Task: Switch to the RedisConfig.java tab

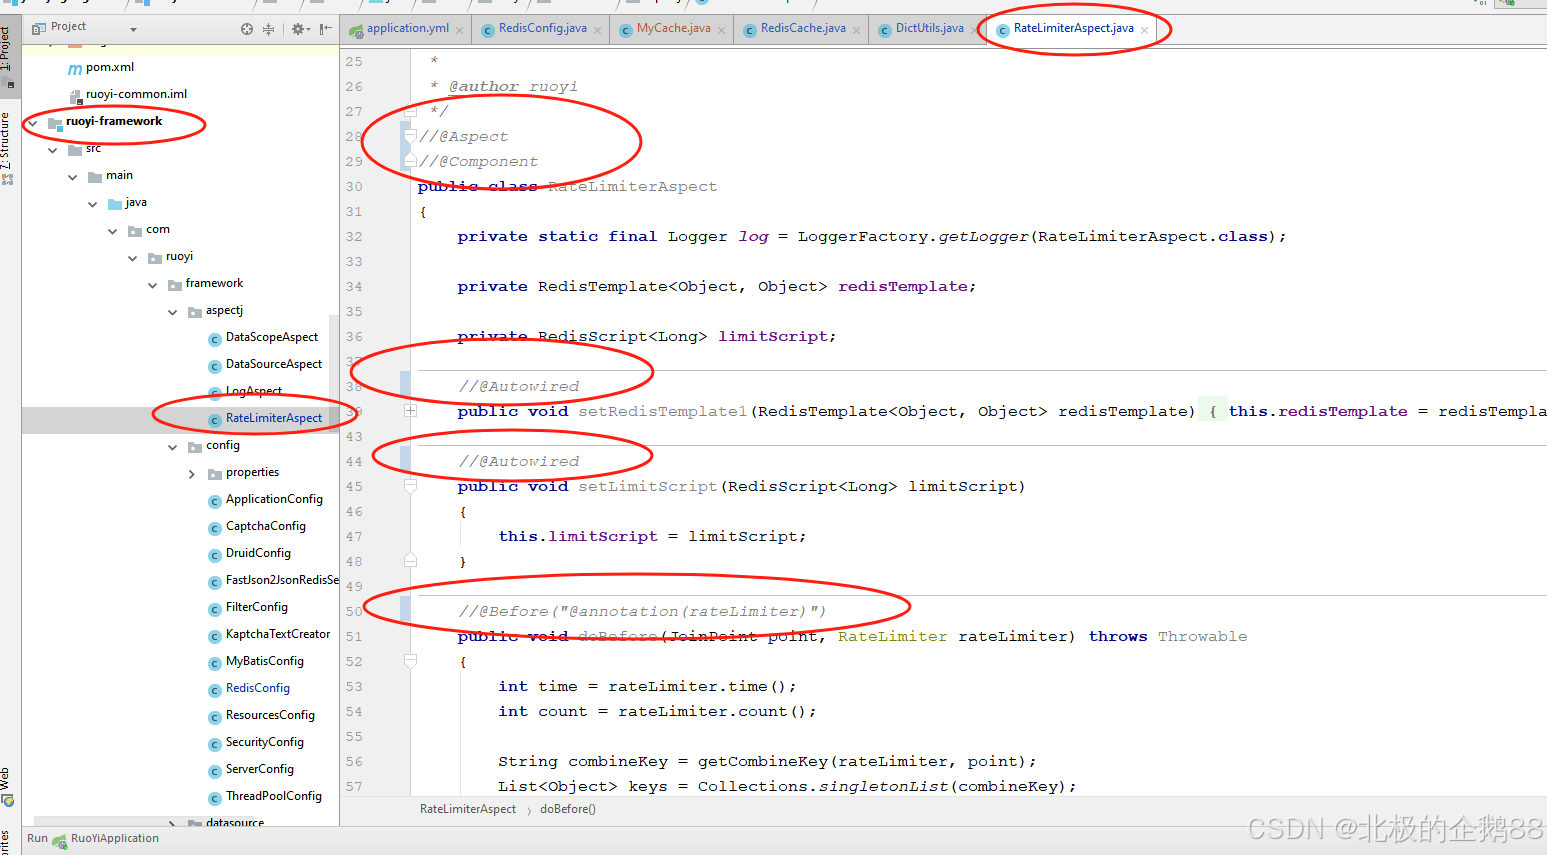Action: tap(542, 28)
